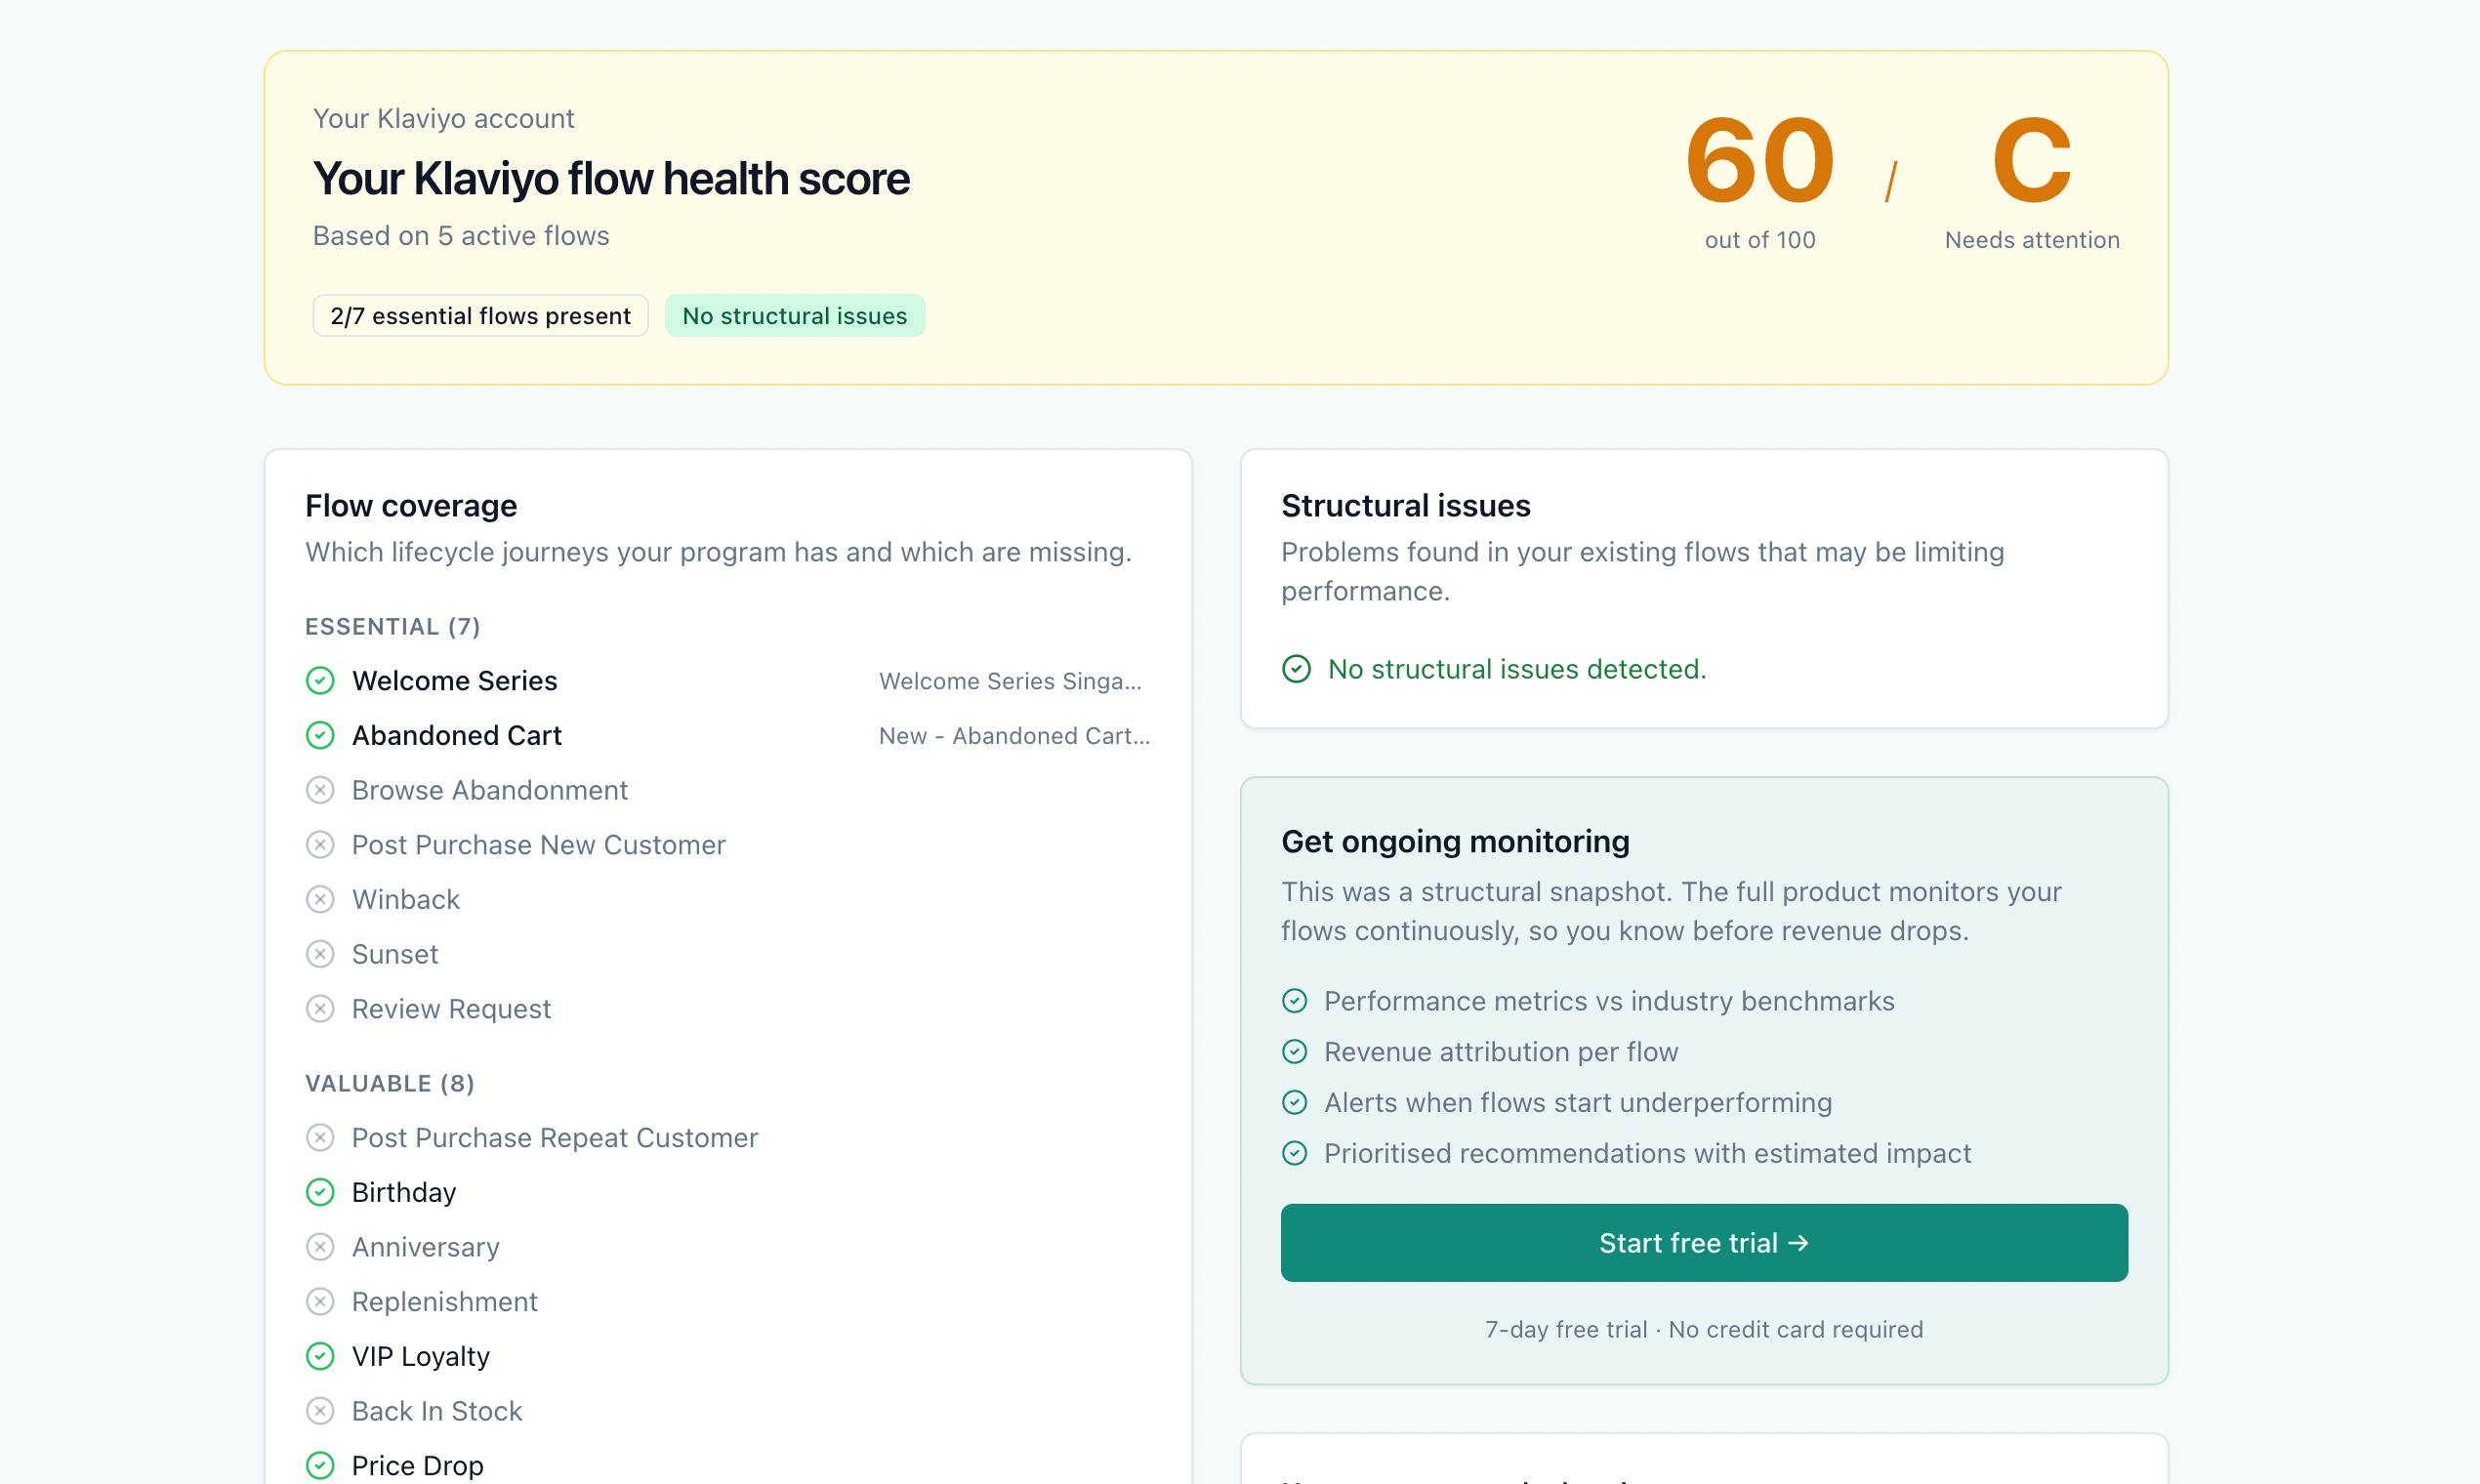Click the Needs attention label

pyautogui.click(x=2032, y=240)
